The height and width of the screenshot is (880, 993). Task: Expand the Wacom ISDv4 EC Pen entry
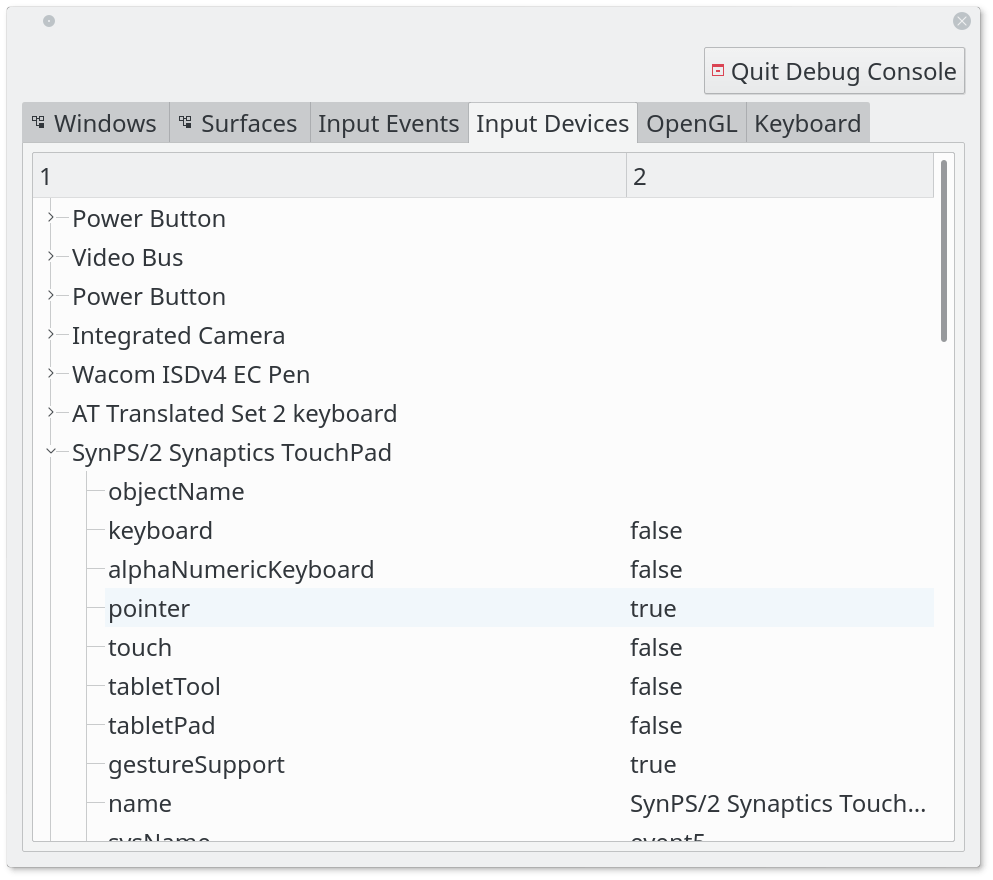click(x=51, y=374)
